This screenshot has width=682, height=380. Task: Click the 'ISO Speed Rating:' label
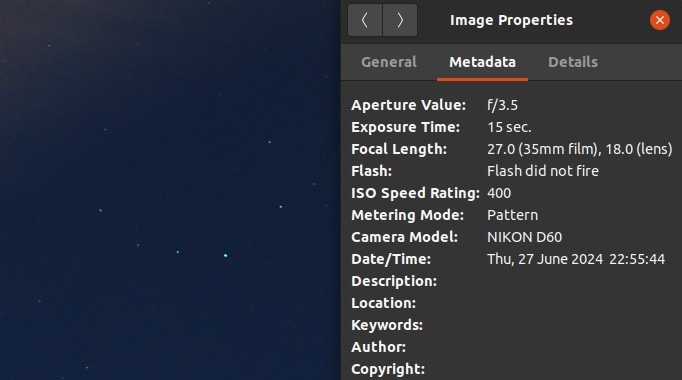pos(415,193)
